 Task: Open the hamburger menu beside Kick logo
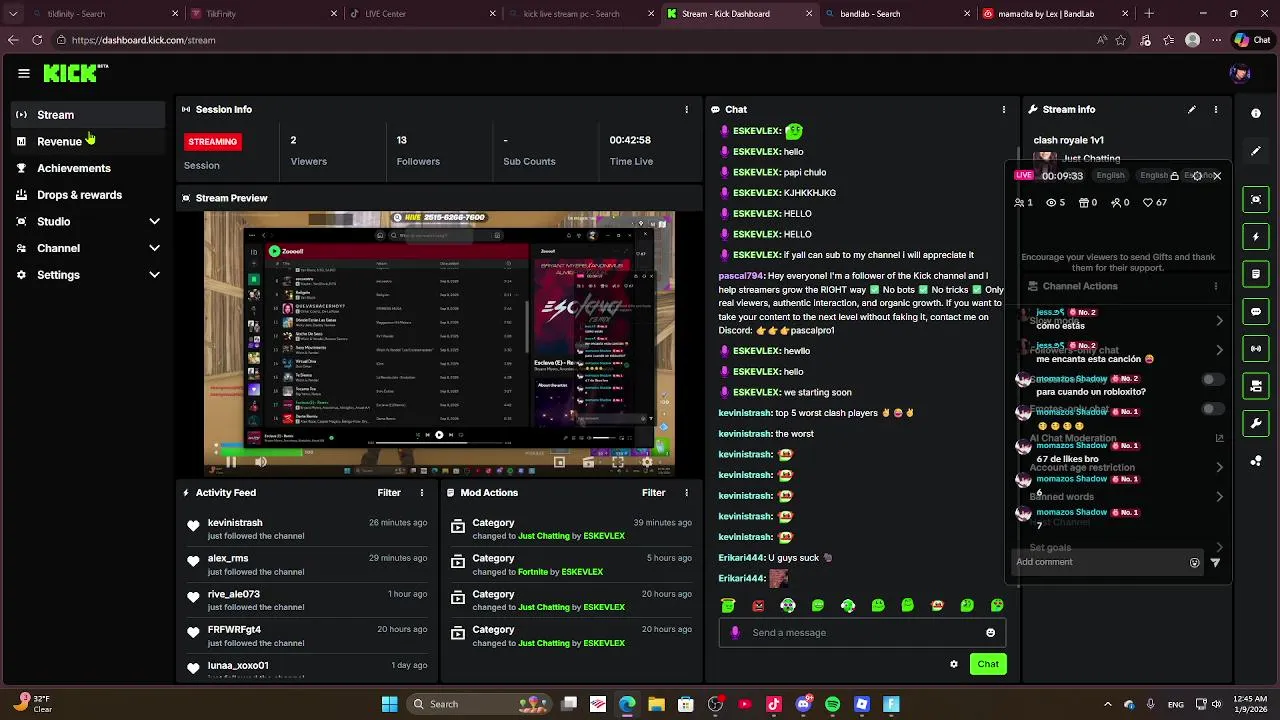click(23, 73)
